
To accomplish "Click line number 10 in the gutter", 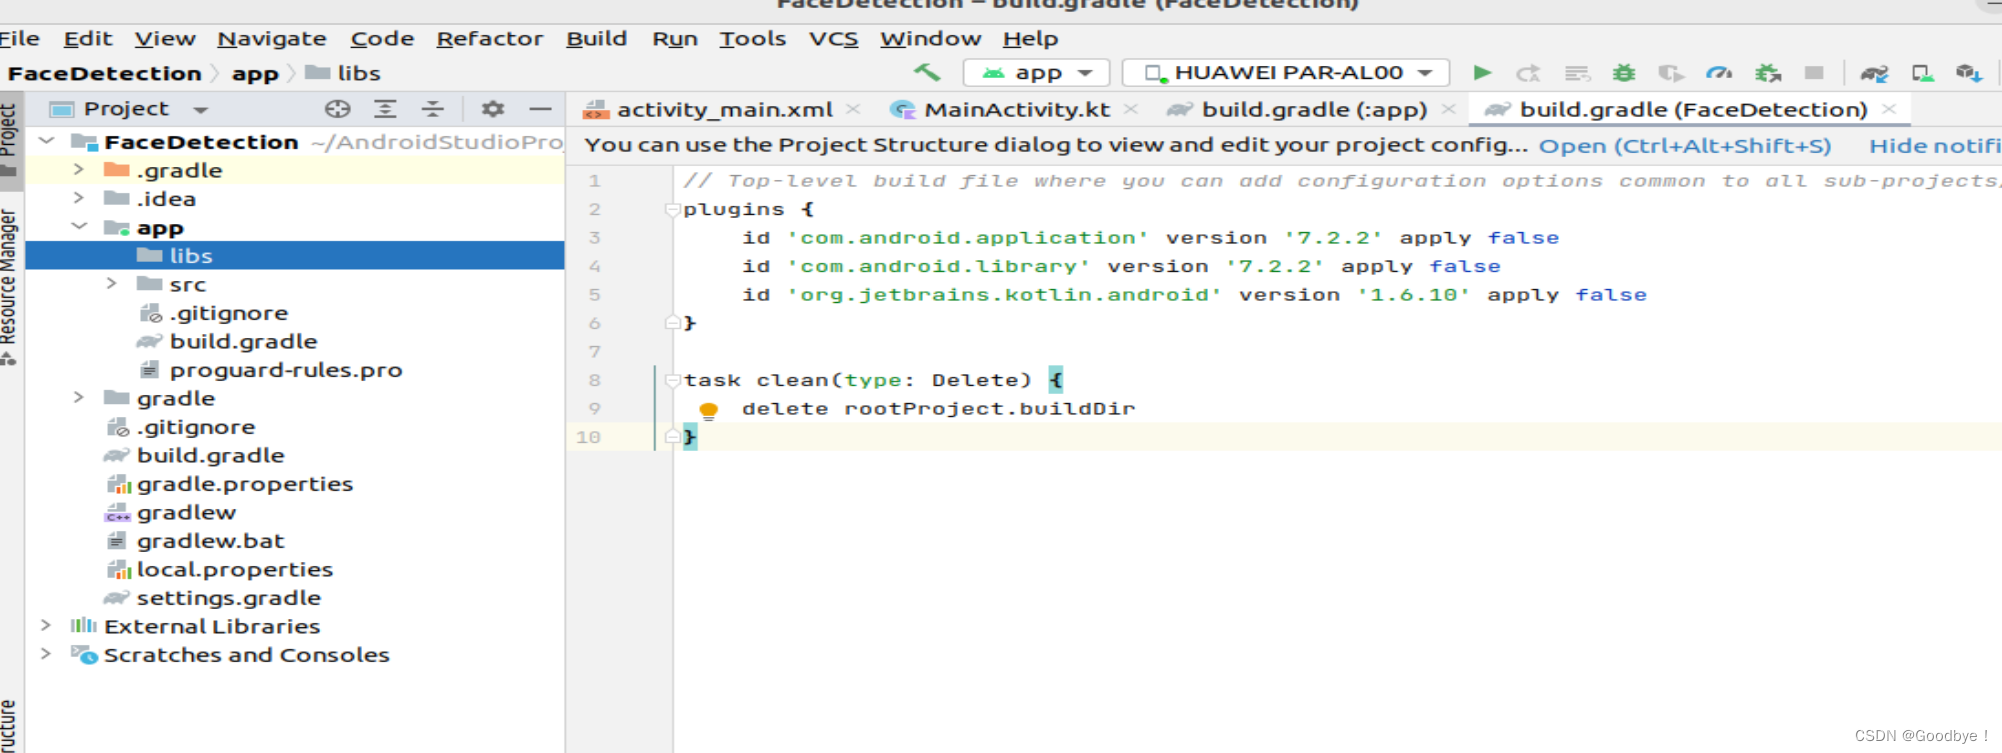I will pyautogui.click(x=588, y=437).
